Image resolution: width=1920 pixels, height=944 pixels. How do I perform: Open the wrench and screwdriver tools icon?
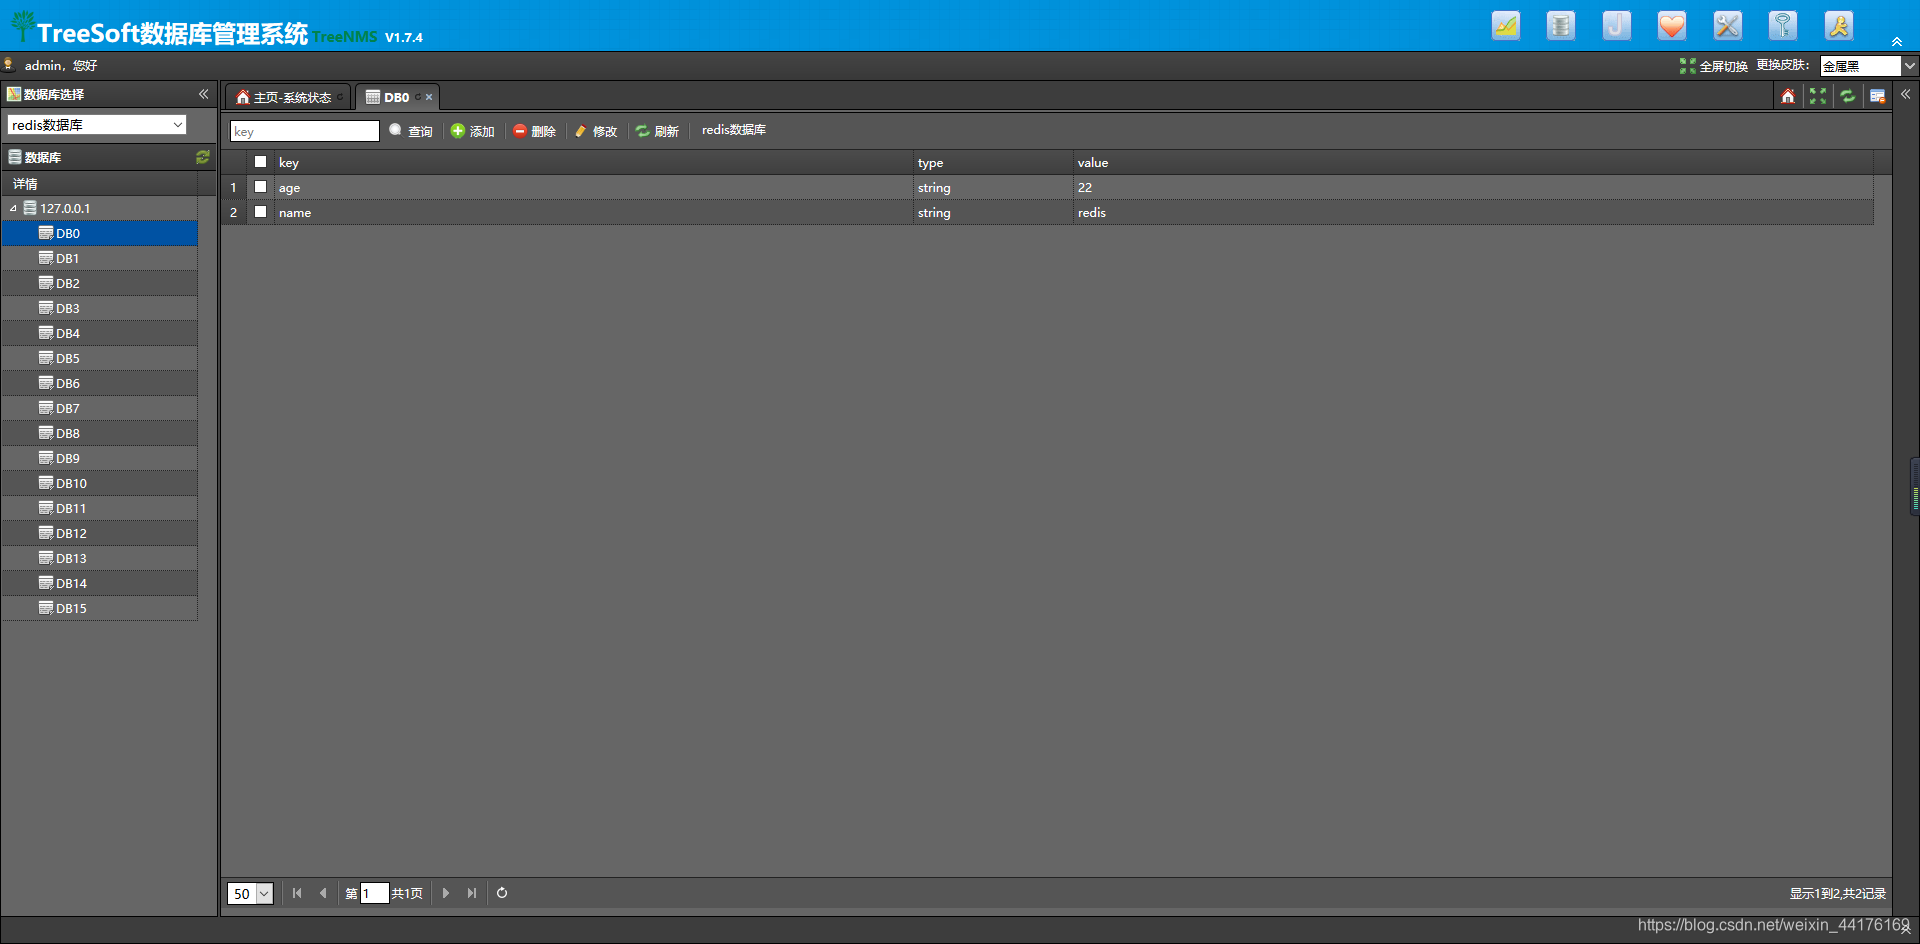point(1728,26)
